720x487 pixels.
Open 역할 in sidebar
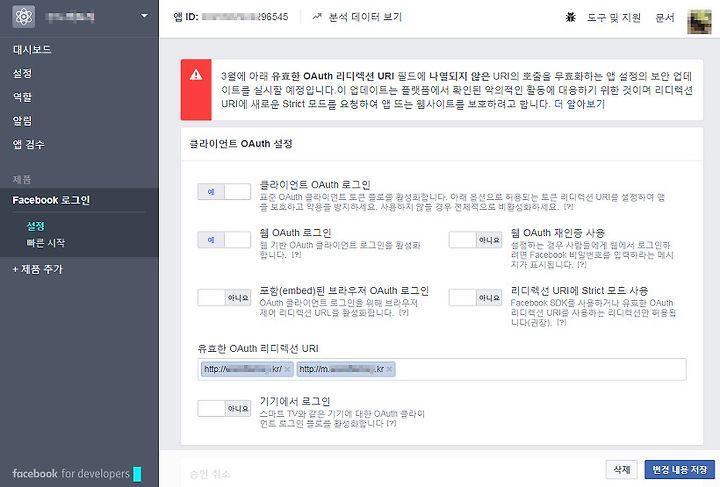click(22, 97)
